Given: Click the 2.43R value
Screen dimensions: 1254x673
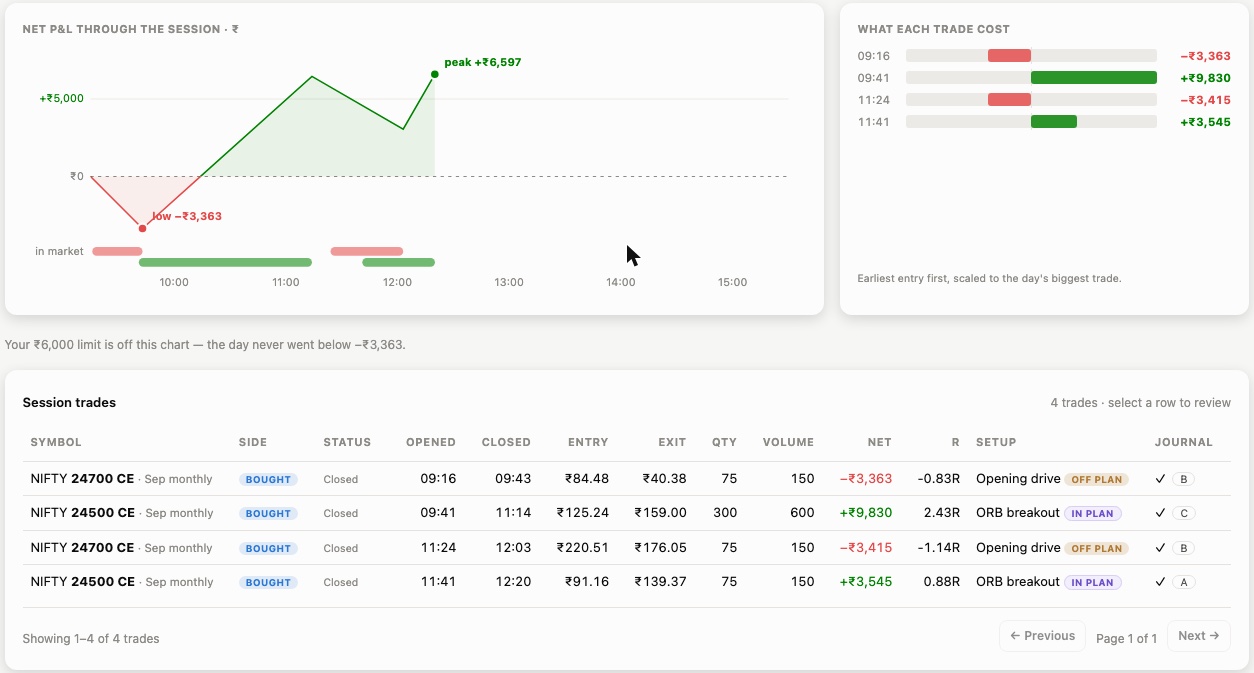Looking at the screenshot, I should 942,513.
